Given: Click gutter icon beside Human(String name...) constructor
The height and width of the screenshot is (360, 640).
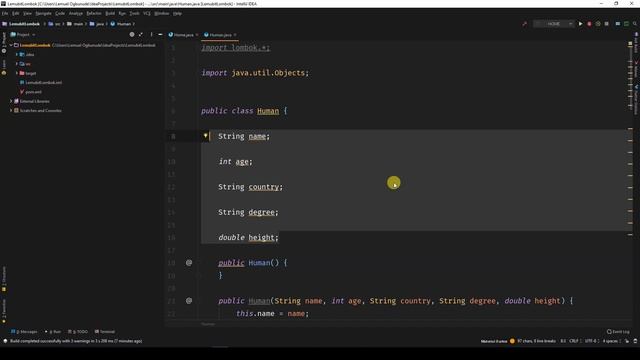Looking at the screenshot, I should (x=189, y=301).
